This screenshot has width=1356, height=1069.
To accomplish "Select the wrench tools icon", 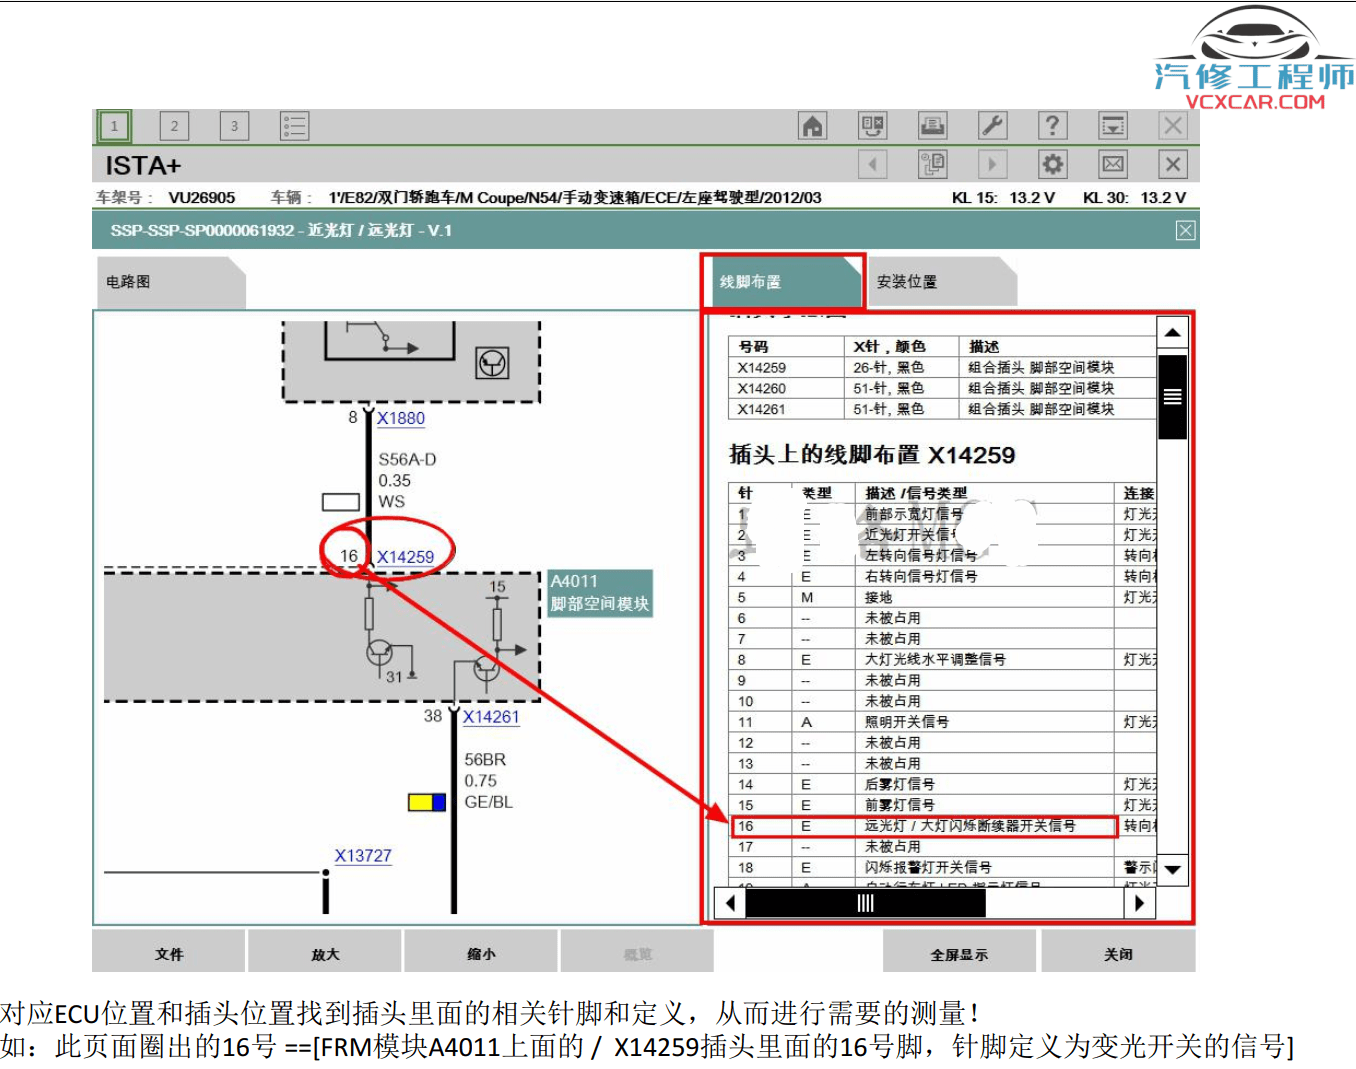I will tap(992, 125).
